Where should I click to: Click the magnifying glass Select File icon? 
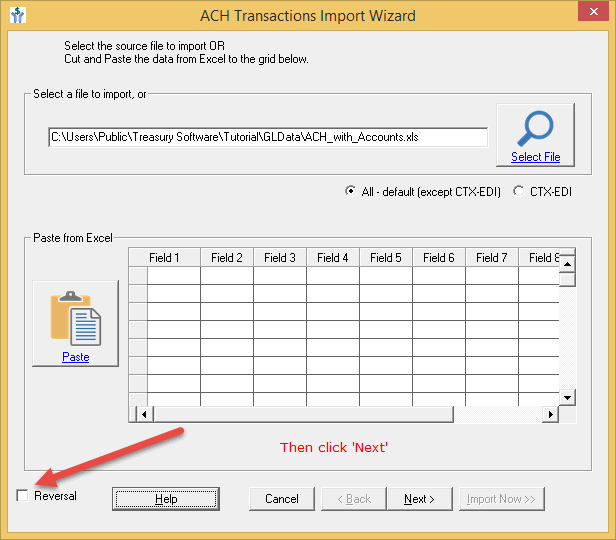(x=535, y=127)
